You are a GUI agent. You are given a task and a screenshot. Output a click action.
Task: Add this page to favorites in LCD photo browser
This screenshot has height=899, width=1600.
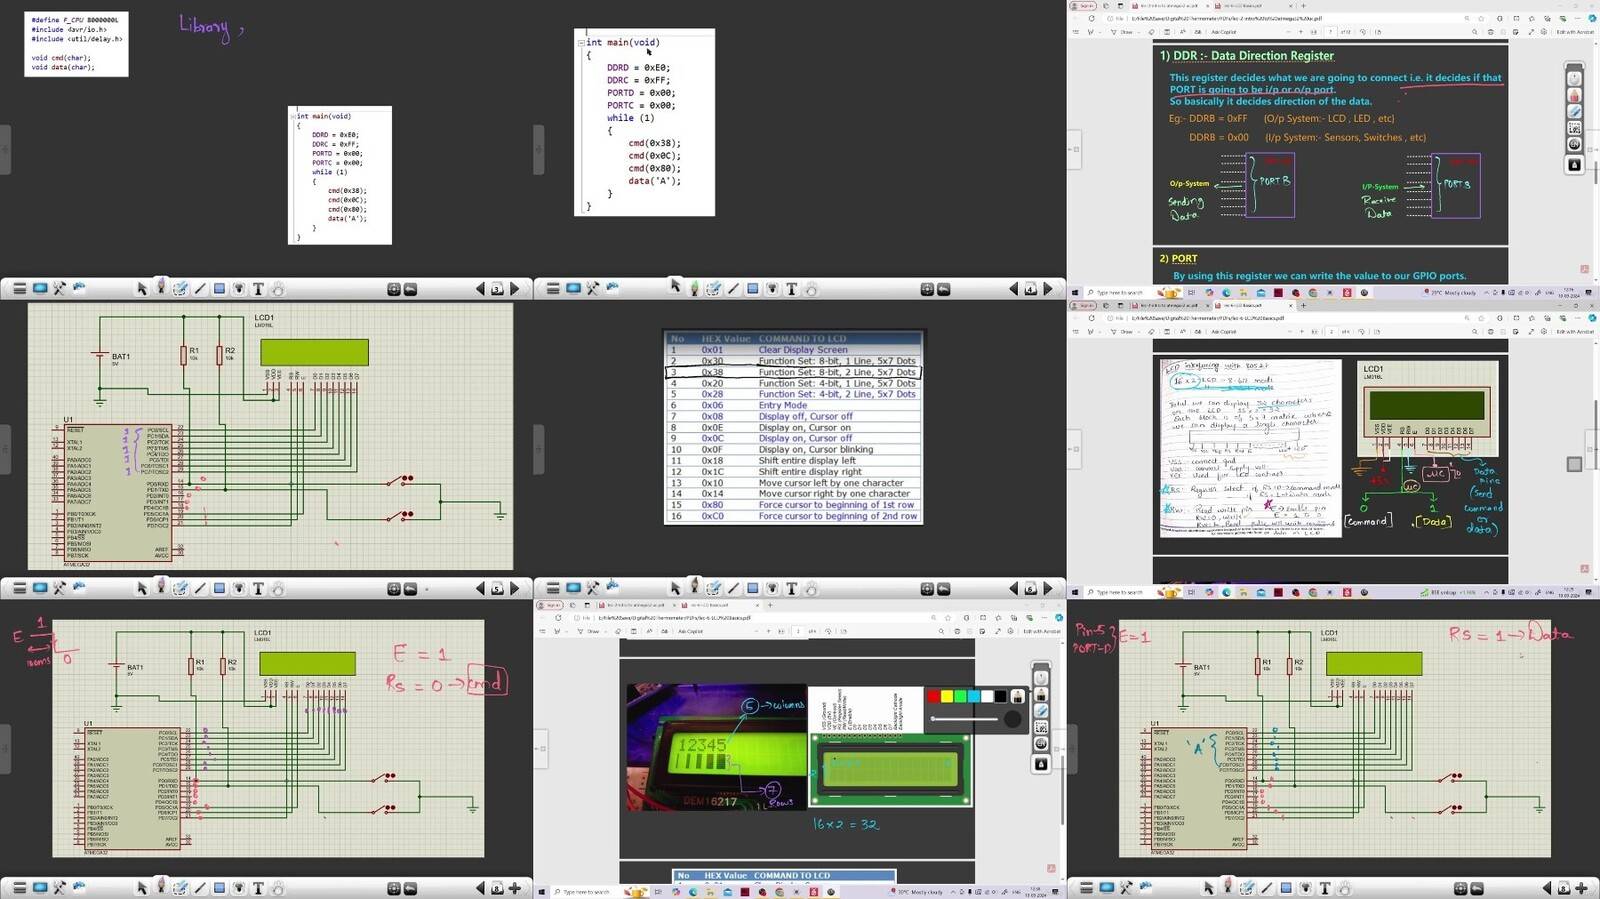pos(950,617)
